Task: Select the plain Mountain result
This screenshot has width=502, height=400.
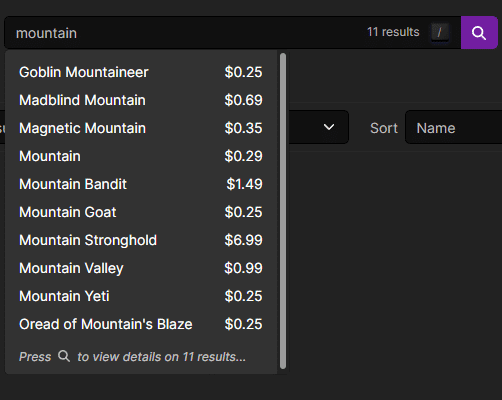Action: click(141, 156)
